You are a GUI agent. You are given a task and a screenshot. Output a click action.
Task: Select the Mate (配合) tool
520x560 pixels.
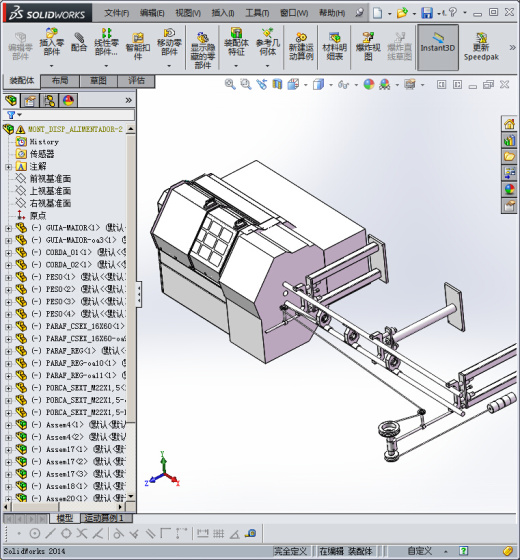(79, 41)
